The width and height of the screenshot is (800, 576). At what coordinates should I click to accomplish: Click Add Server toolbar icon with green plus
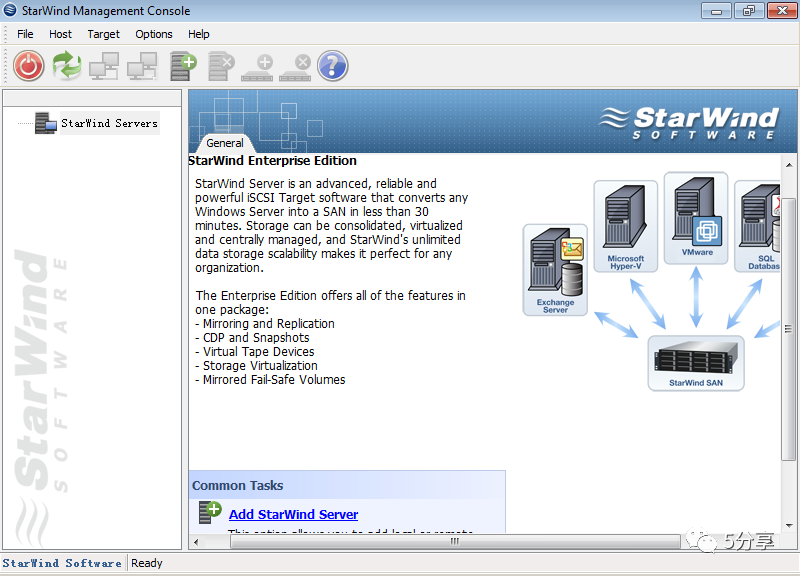(184, 66)
